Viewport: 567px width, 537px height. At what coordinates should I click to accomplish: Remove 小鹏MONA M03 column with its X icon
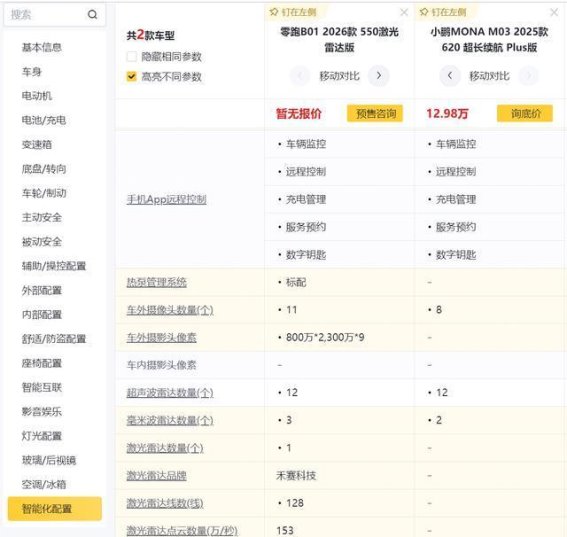click(x=554, y=12)
